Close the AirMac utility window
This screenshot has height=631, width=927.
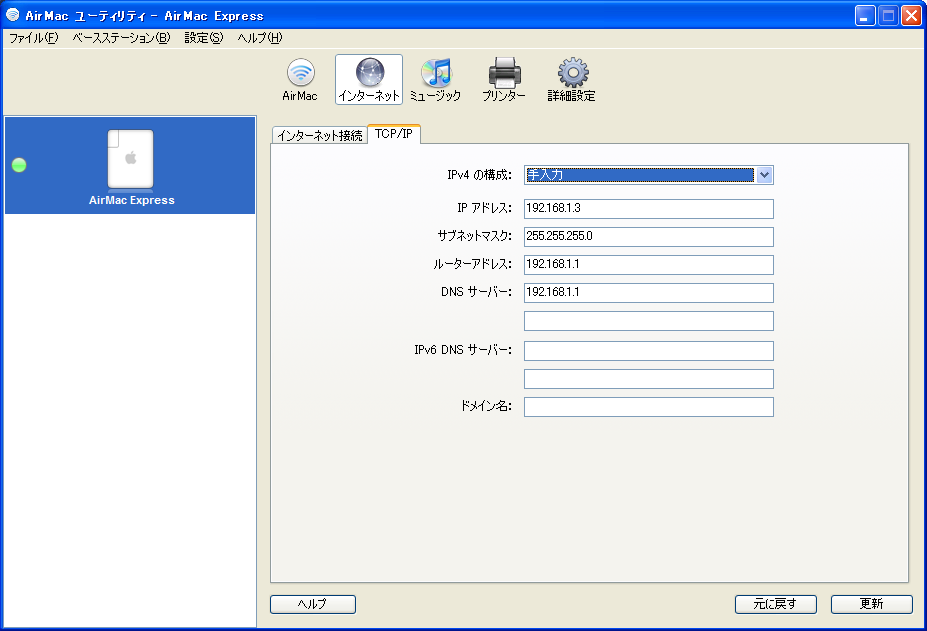pyautogui.click(x=911, y=16)
